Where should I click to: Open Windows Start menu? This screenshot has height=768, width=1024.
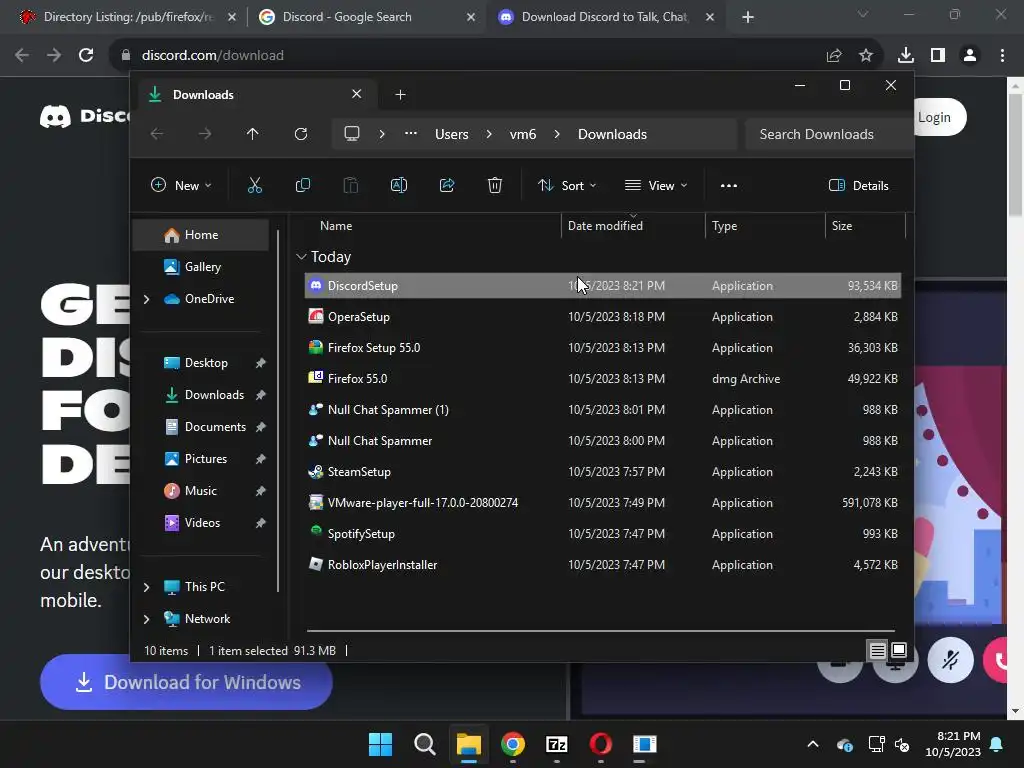(380, 744)
